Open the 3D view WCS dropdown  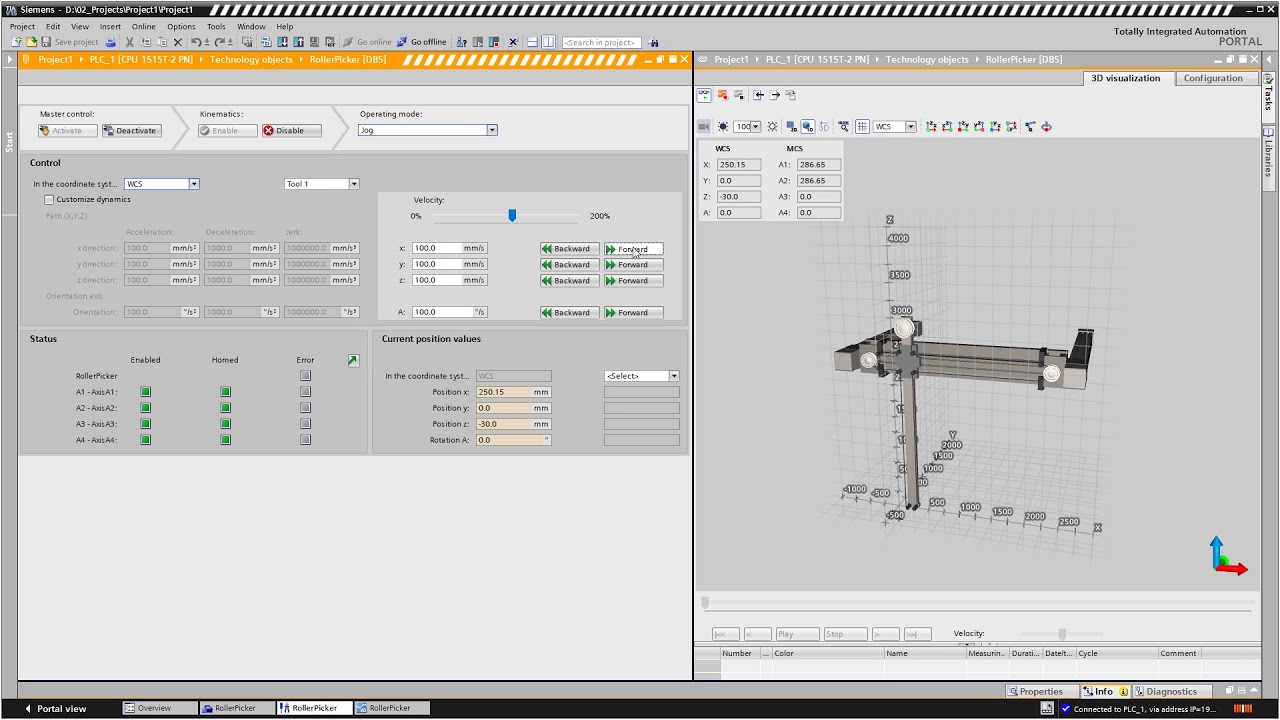coord(910,127)
